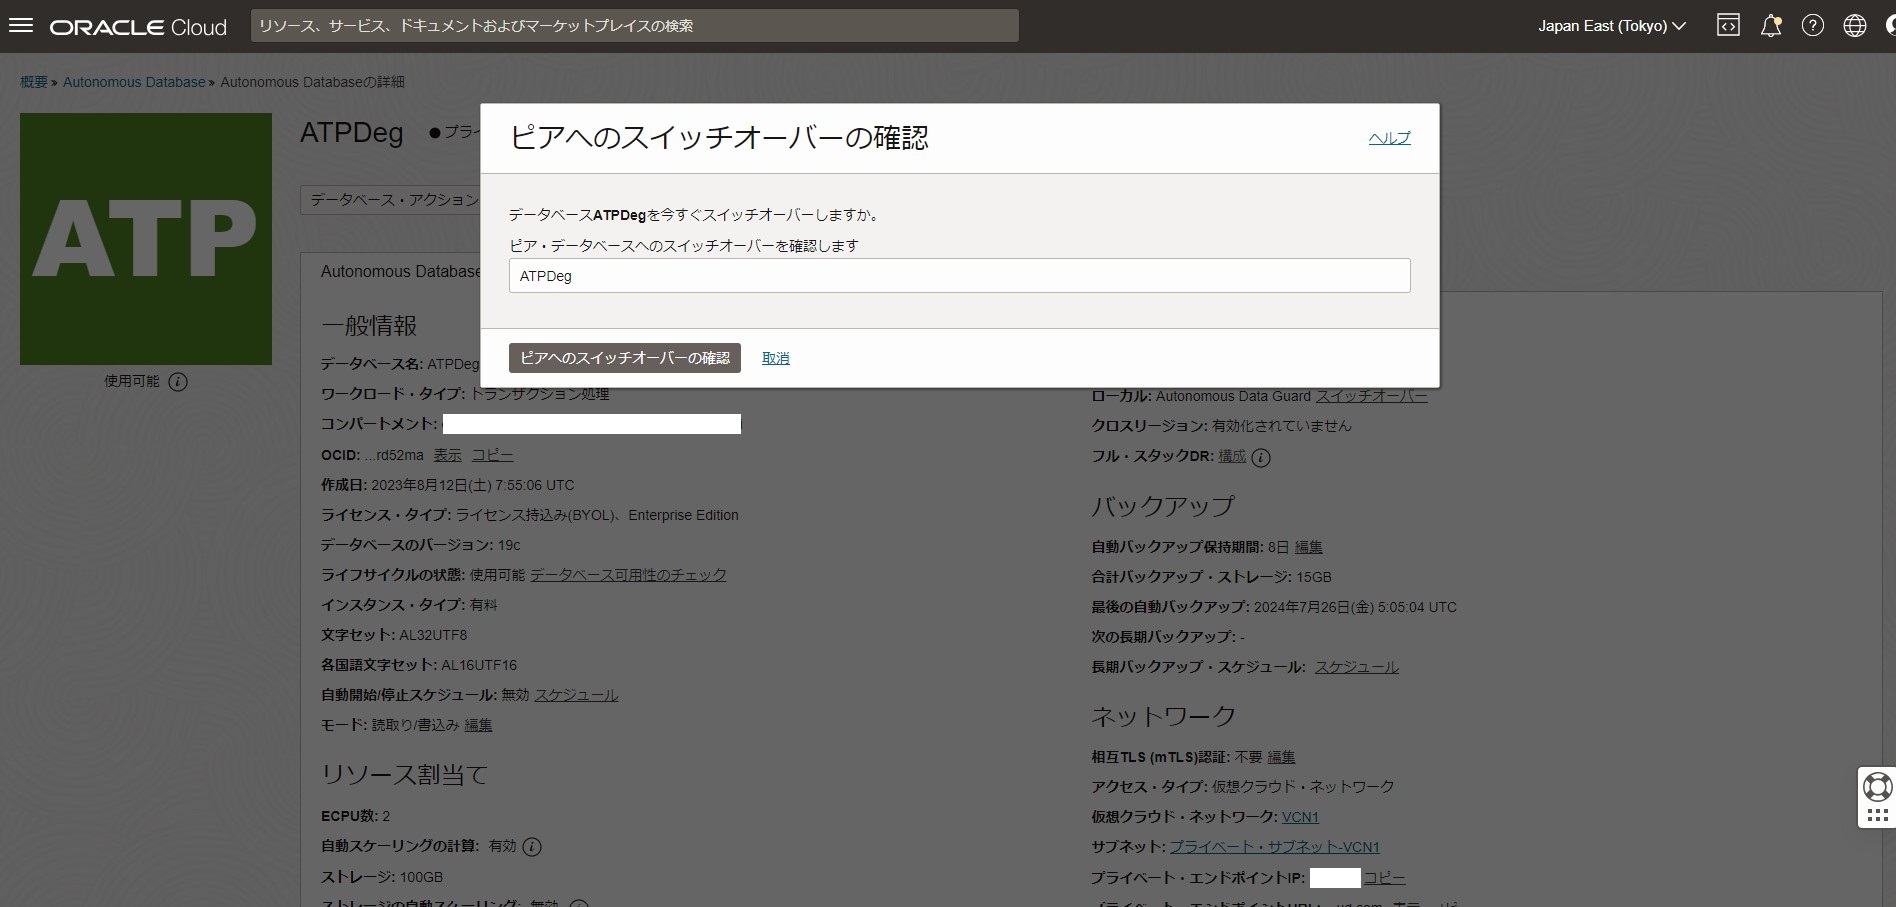Click the info icon next to 使用可能
Viewport: 1896px width, 907px height.
tap(178, 382)
